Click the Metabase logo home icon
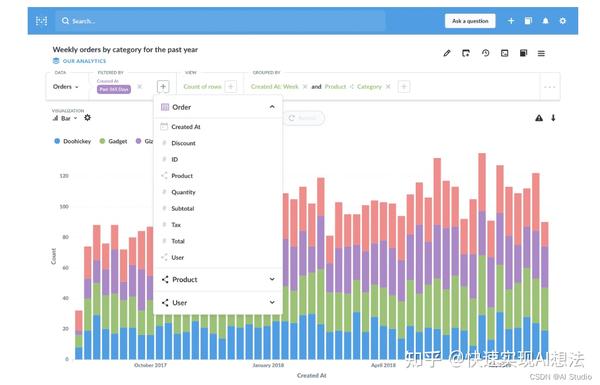 click(41, 21)
